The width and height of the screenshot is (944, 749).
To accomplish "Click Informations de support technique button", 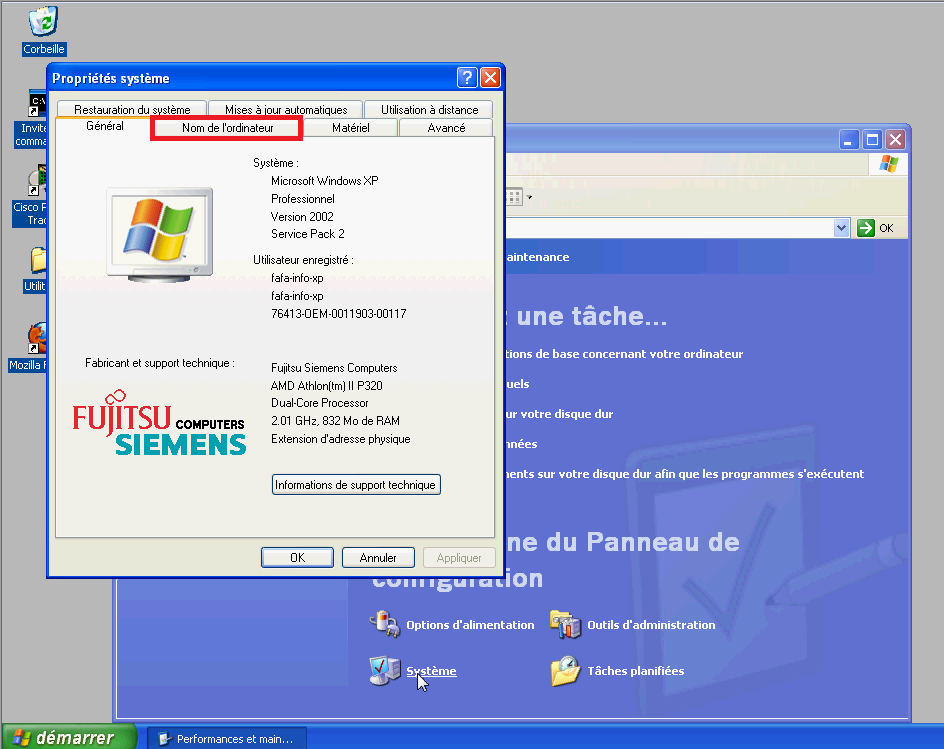I will click(356, 485).
